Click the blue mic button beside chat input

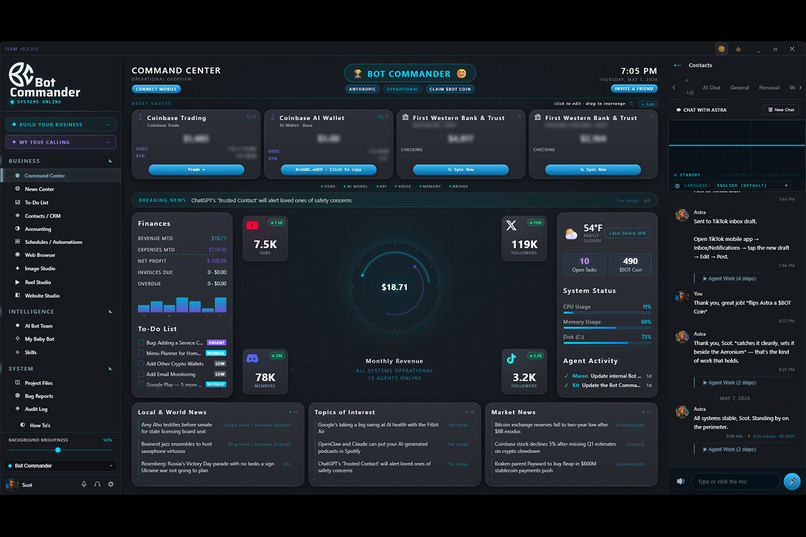click(792, 482)
